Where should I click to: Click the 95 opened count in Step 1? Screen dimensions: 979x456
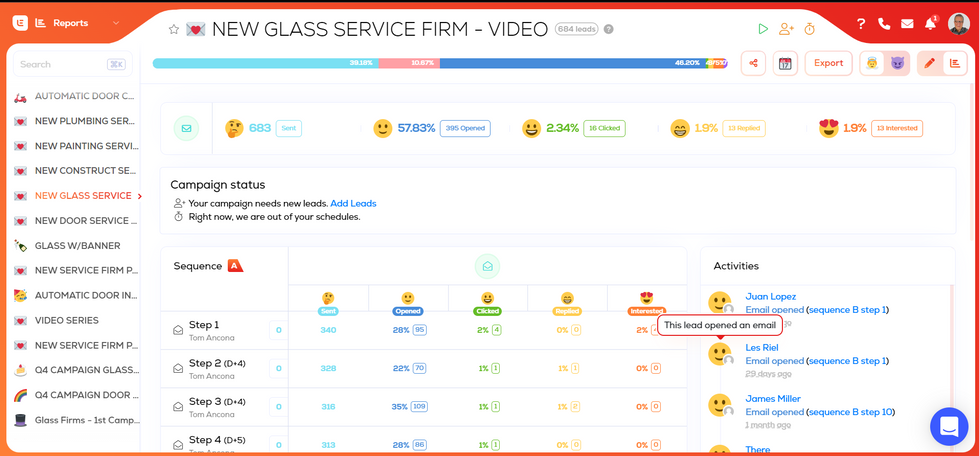point(419,330)
